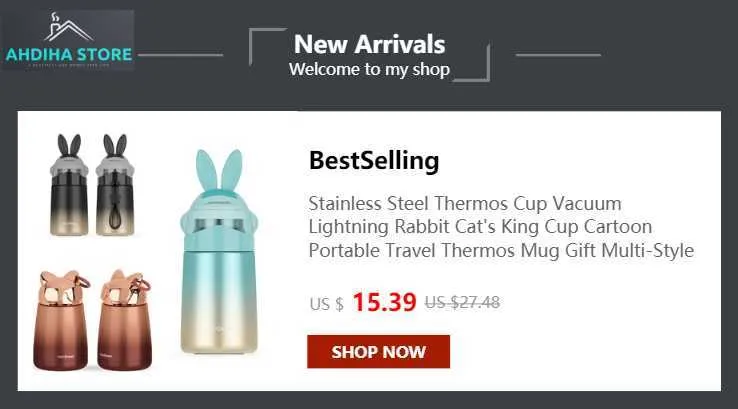Viewport: 738px width, 409px height.
Task: Click the divider line right of New Arrivals
Action: coord(558,55)
